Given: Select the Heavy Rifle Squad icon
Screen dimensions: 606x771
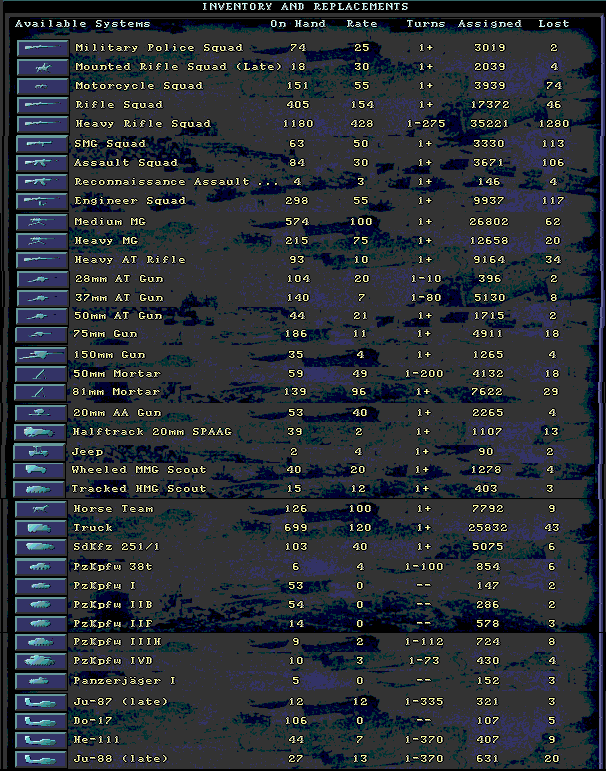Looking at the screenshot, I should (43, 123).
